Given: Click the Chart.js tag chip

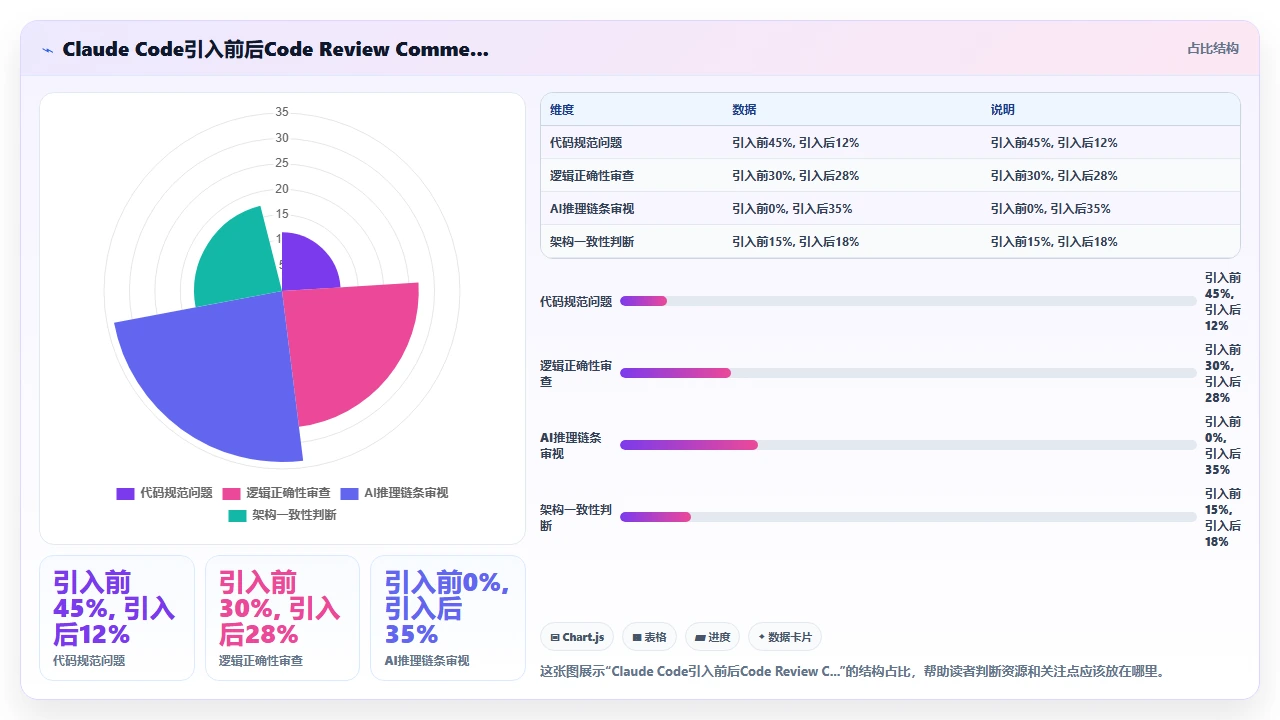Looking at the screenshot, I should (x=578, y=637).
